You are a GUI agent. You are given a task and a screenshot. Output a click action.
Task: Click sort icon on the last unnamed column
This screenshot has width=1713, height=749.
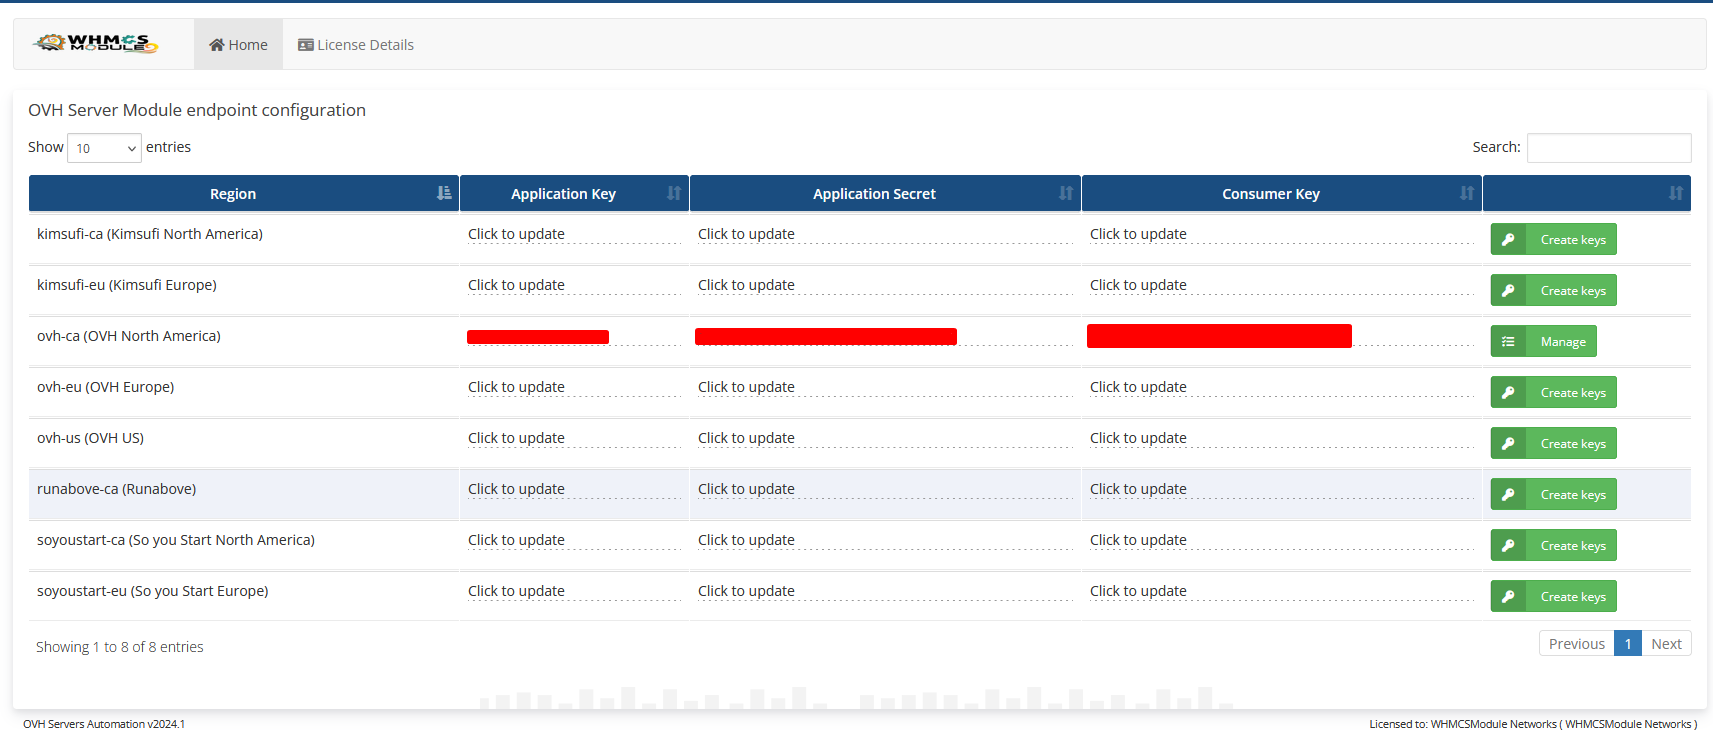[x=1676, y=193]
